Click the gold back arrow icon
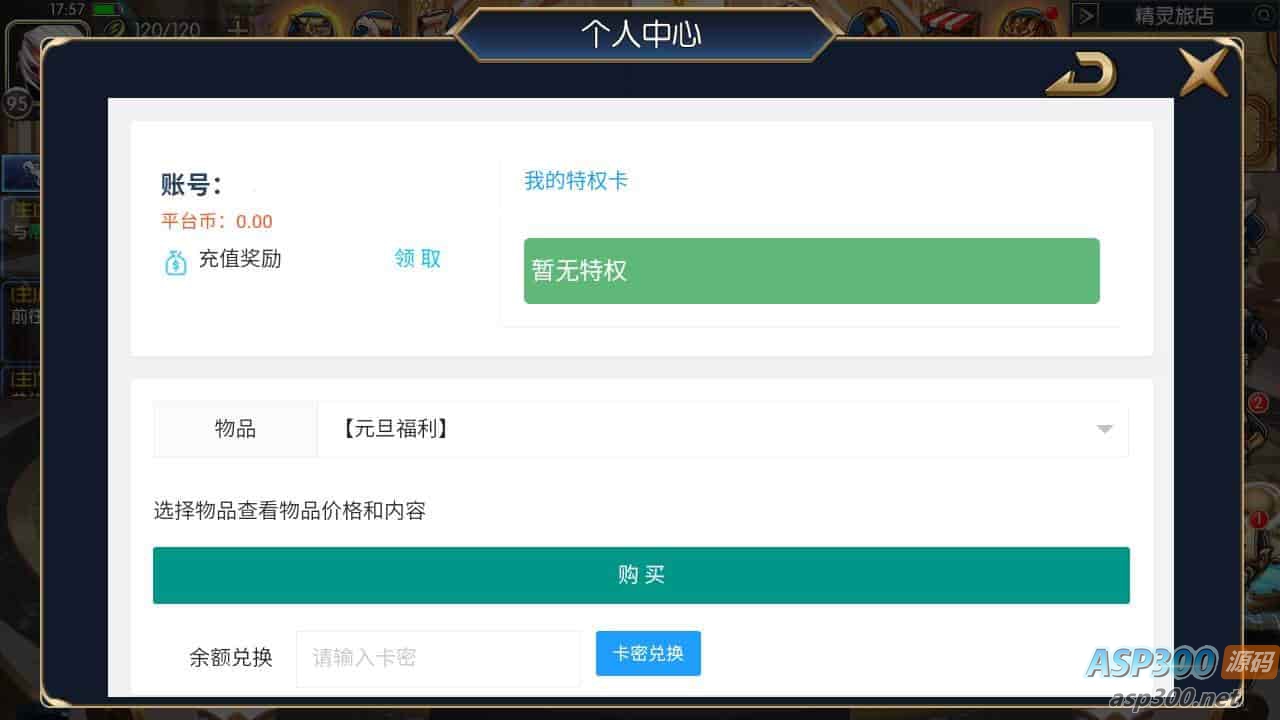Screen dimensions: 1280x720 coord(1081,73)
